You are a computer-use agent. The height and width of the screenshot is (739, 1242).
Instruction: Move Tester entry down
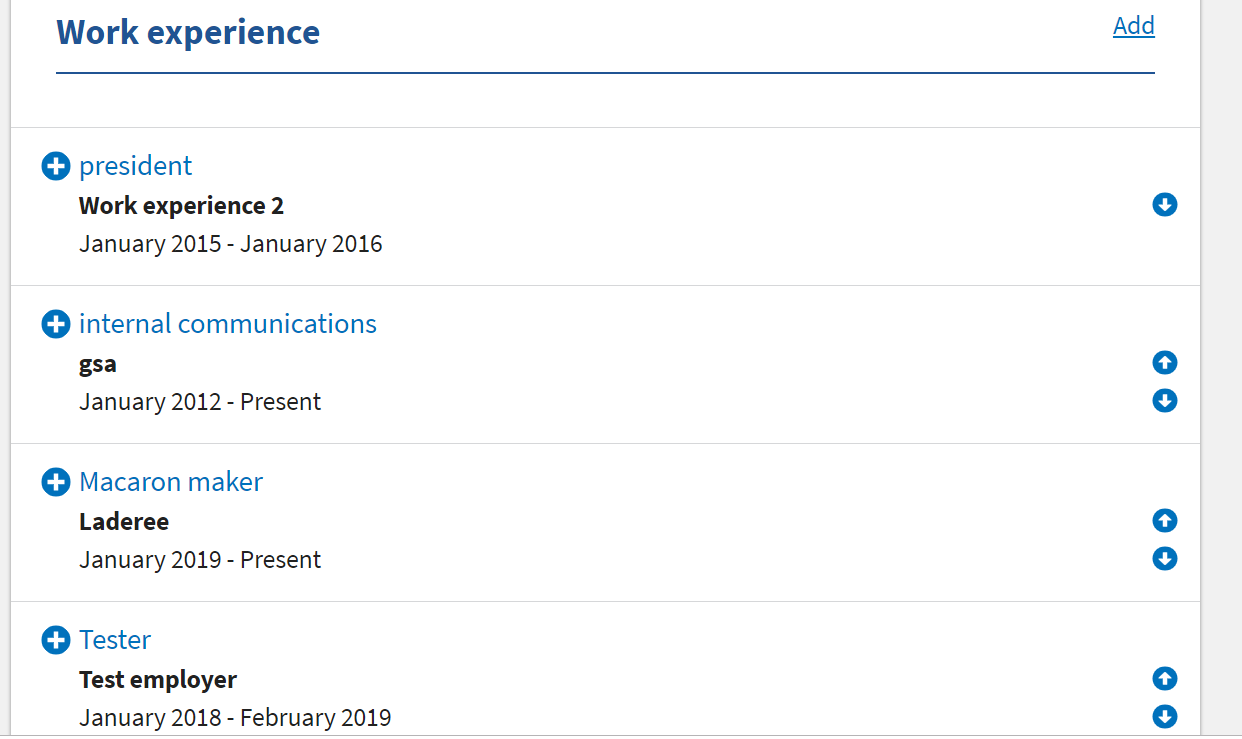[1164, 717]
